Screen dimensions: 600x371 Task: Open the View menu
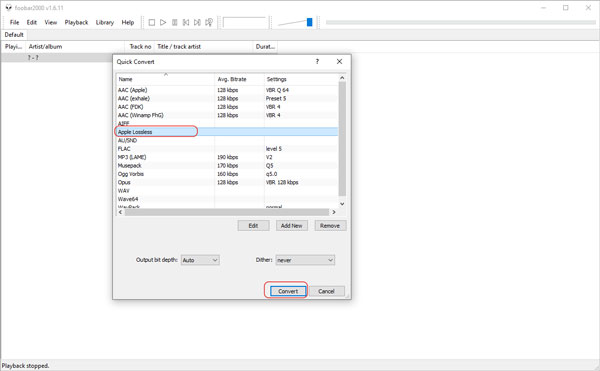point(51,23)
